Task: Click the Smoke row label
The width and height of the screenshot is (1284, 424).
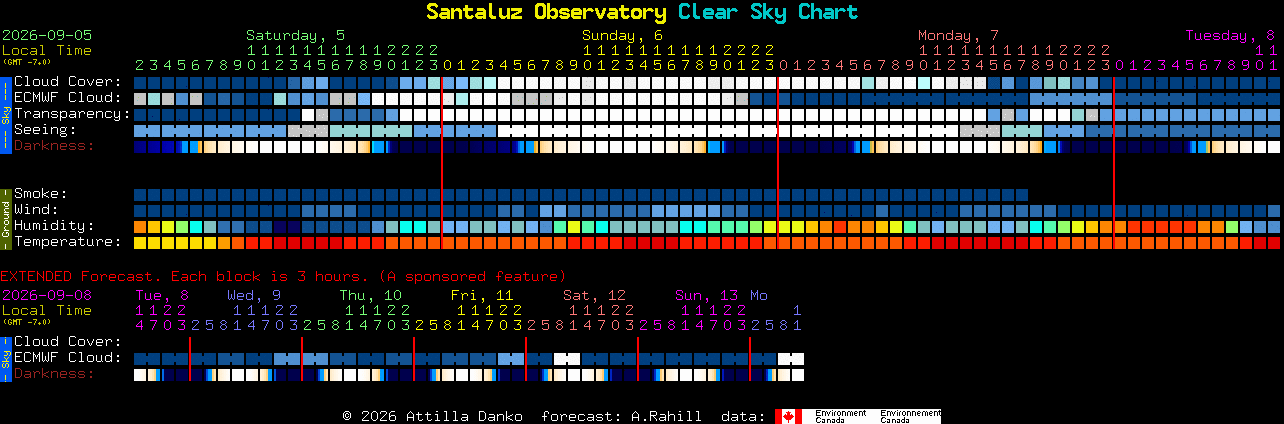Action: (x=41, y=194)
